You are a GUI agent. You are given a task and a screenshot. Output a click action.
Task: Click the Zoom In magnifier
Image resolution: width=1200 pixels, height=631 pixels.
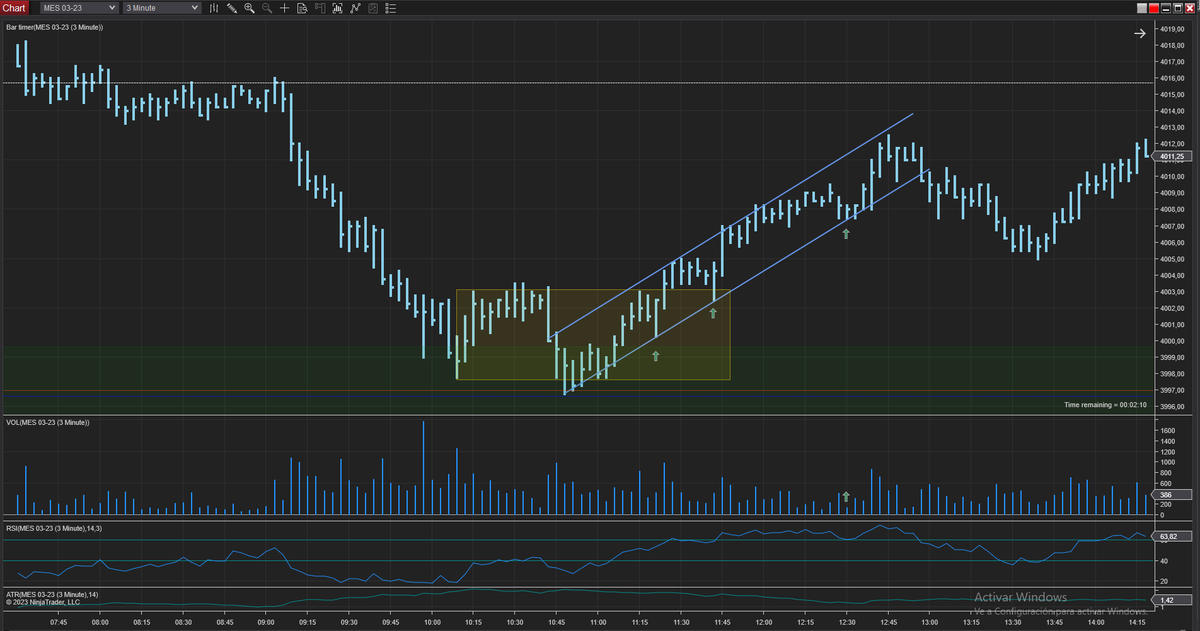[249, 8]
